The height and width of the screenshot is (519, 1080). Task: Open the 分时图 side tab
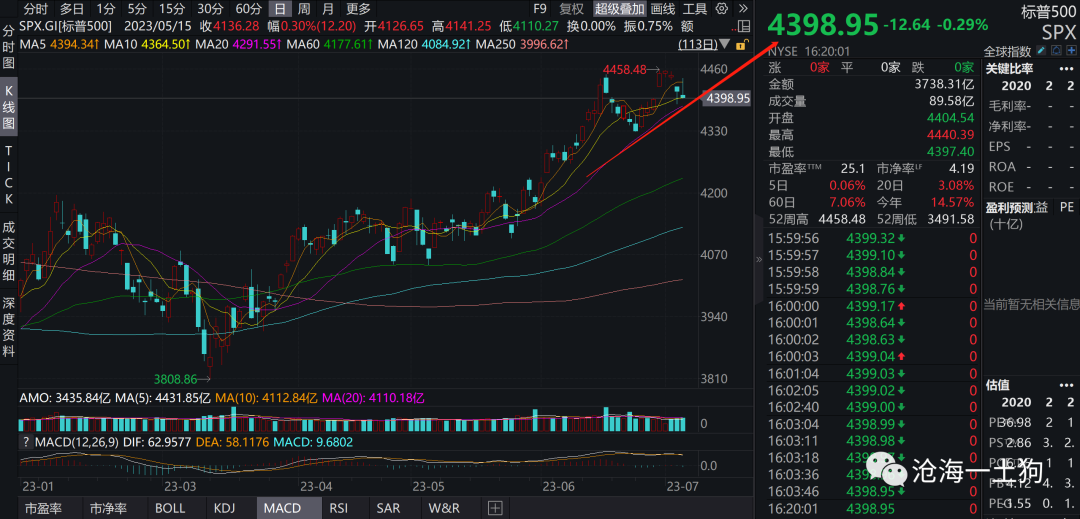point(8,47)
